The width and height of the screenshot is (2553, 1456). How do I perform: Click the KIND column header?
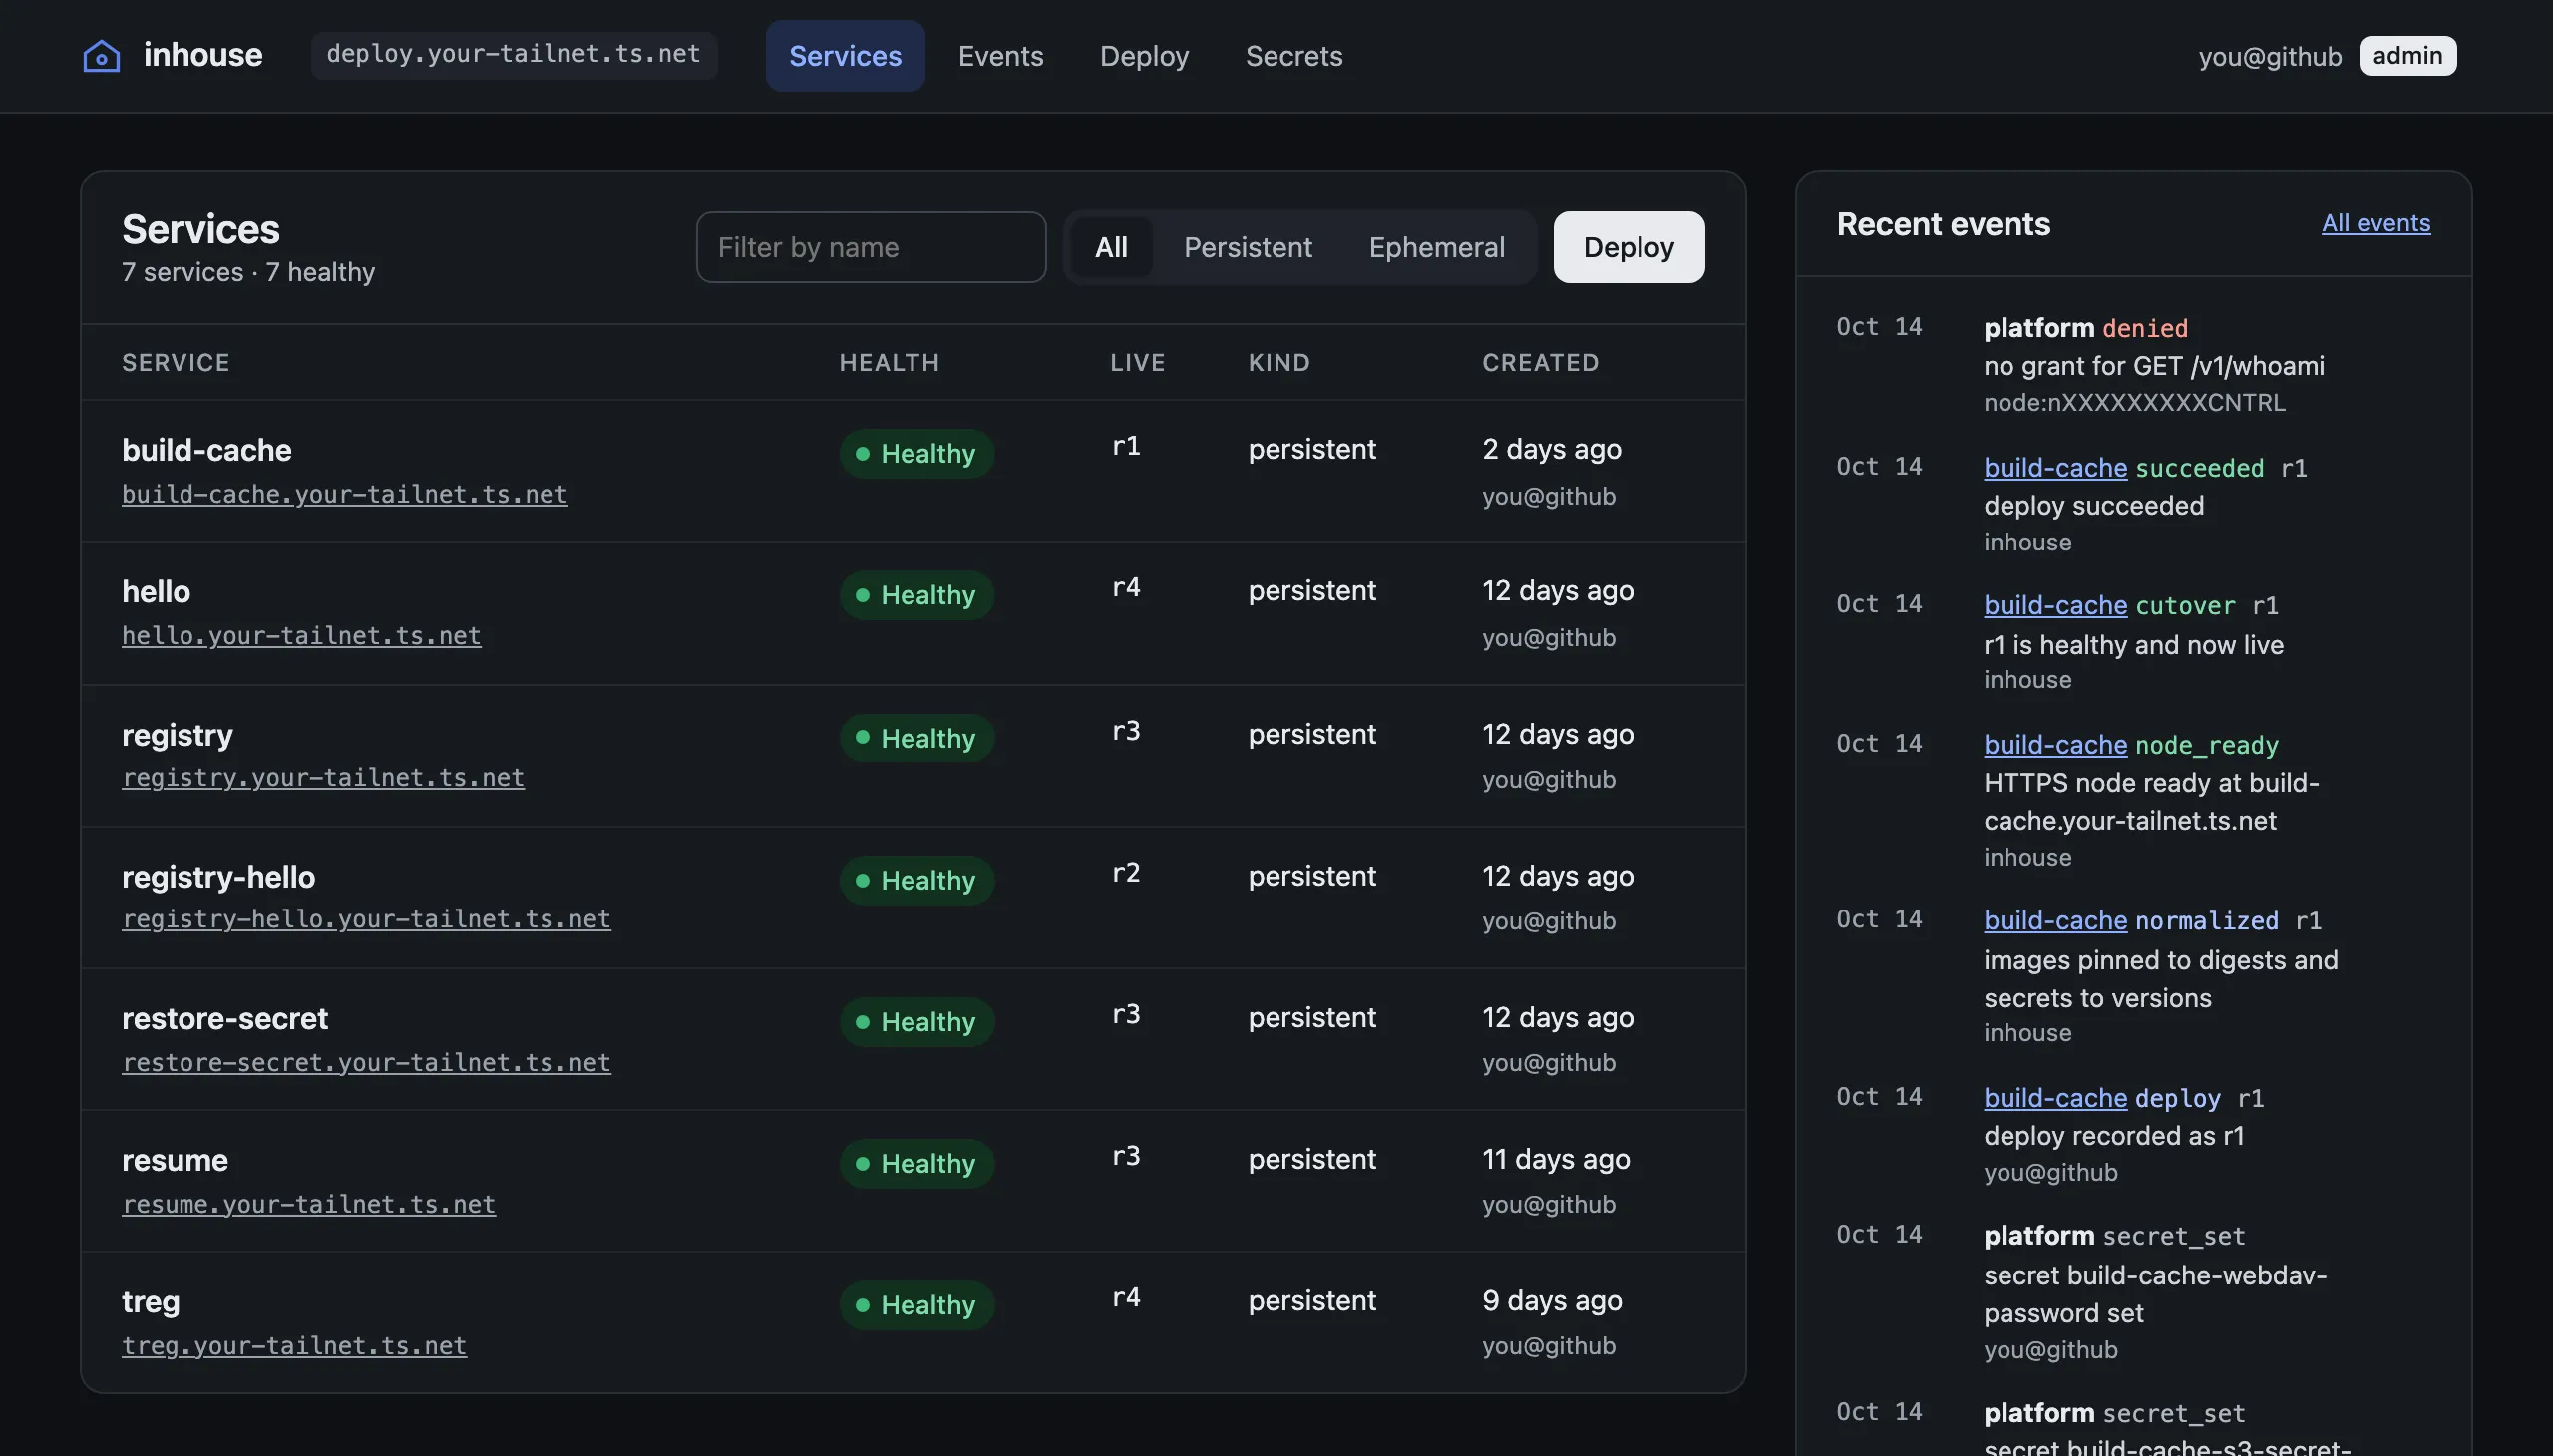1279,363
